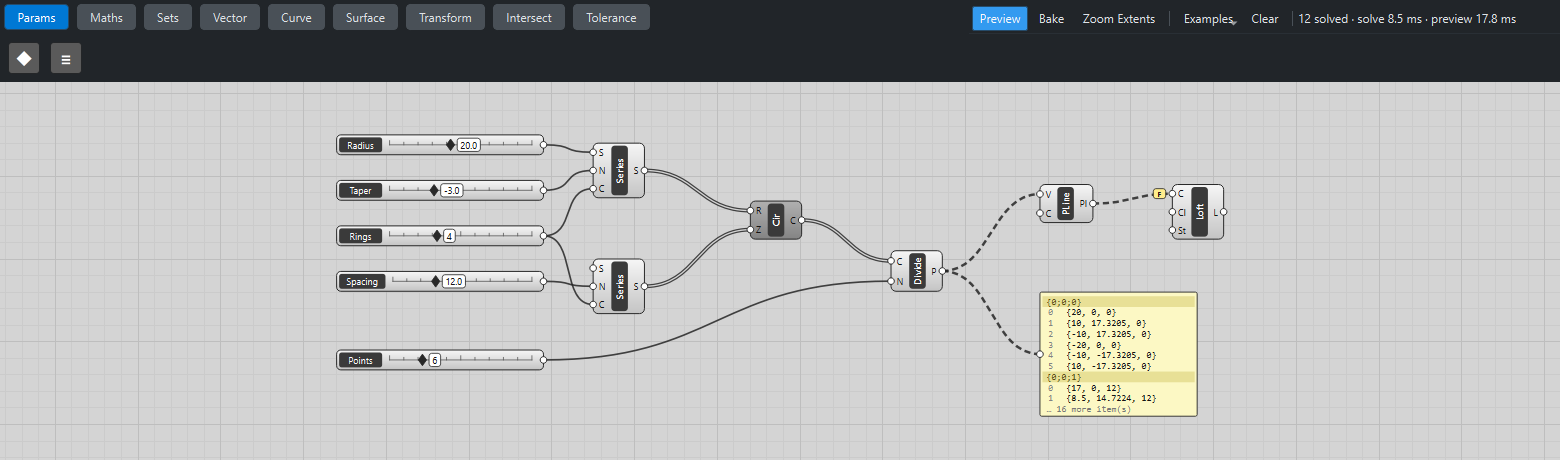The height and width of the screenshot is (460, 1560).
Task: Click the Radius slider label
Action: pyautogui.click(x=361, y=145)
